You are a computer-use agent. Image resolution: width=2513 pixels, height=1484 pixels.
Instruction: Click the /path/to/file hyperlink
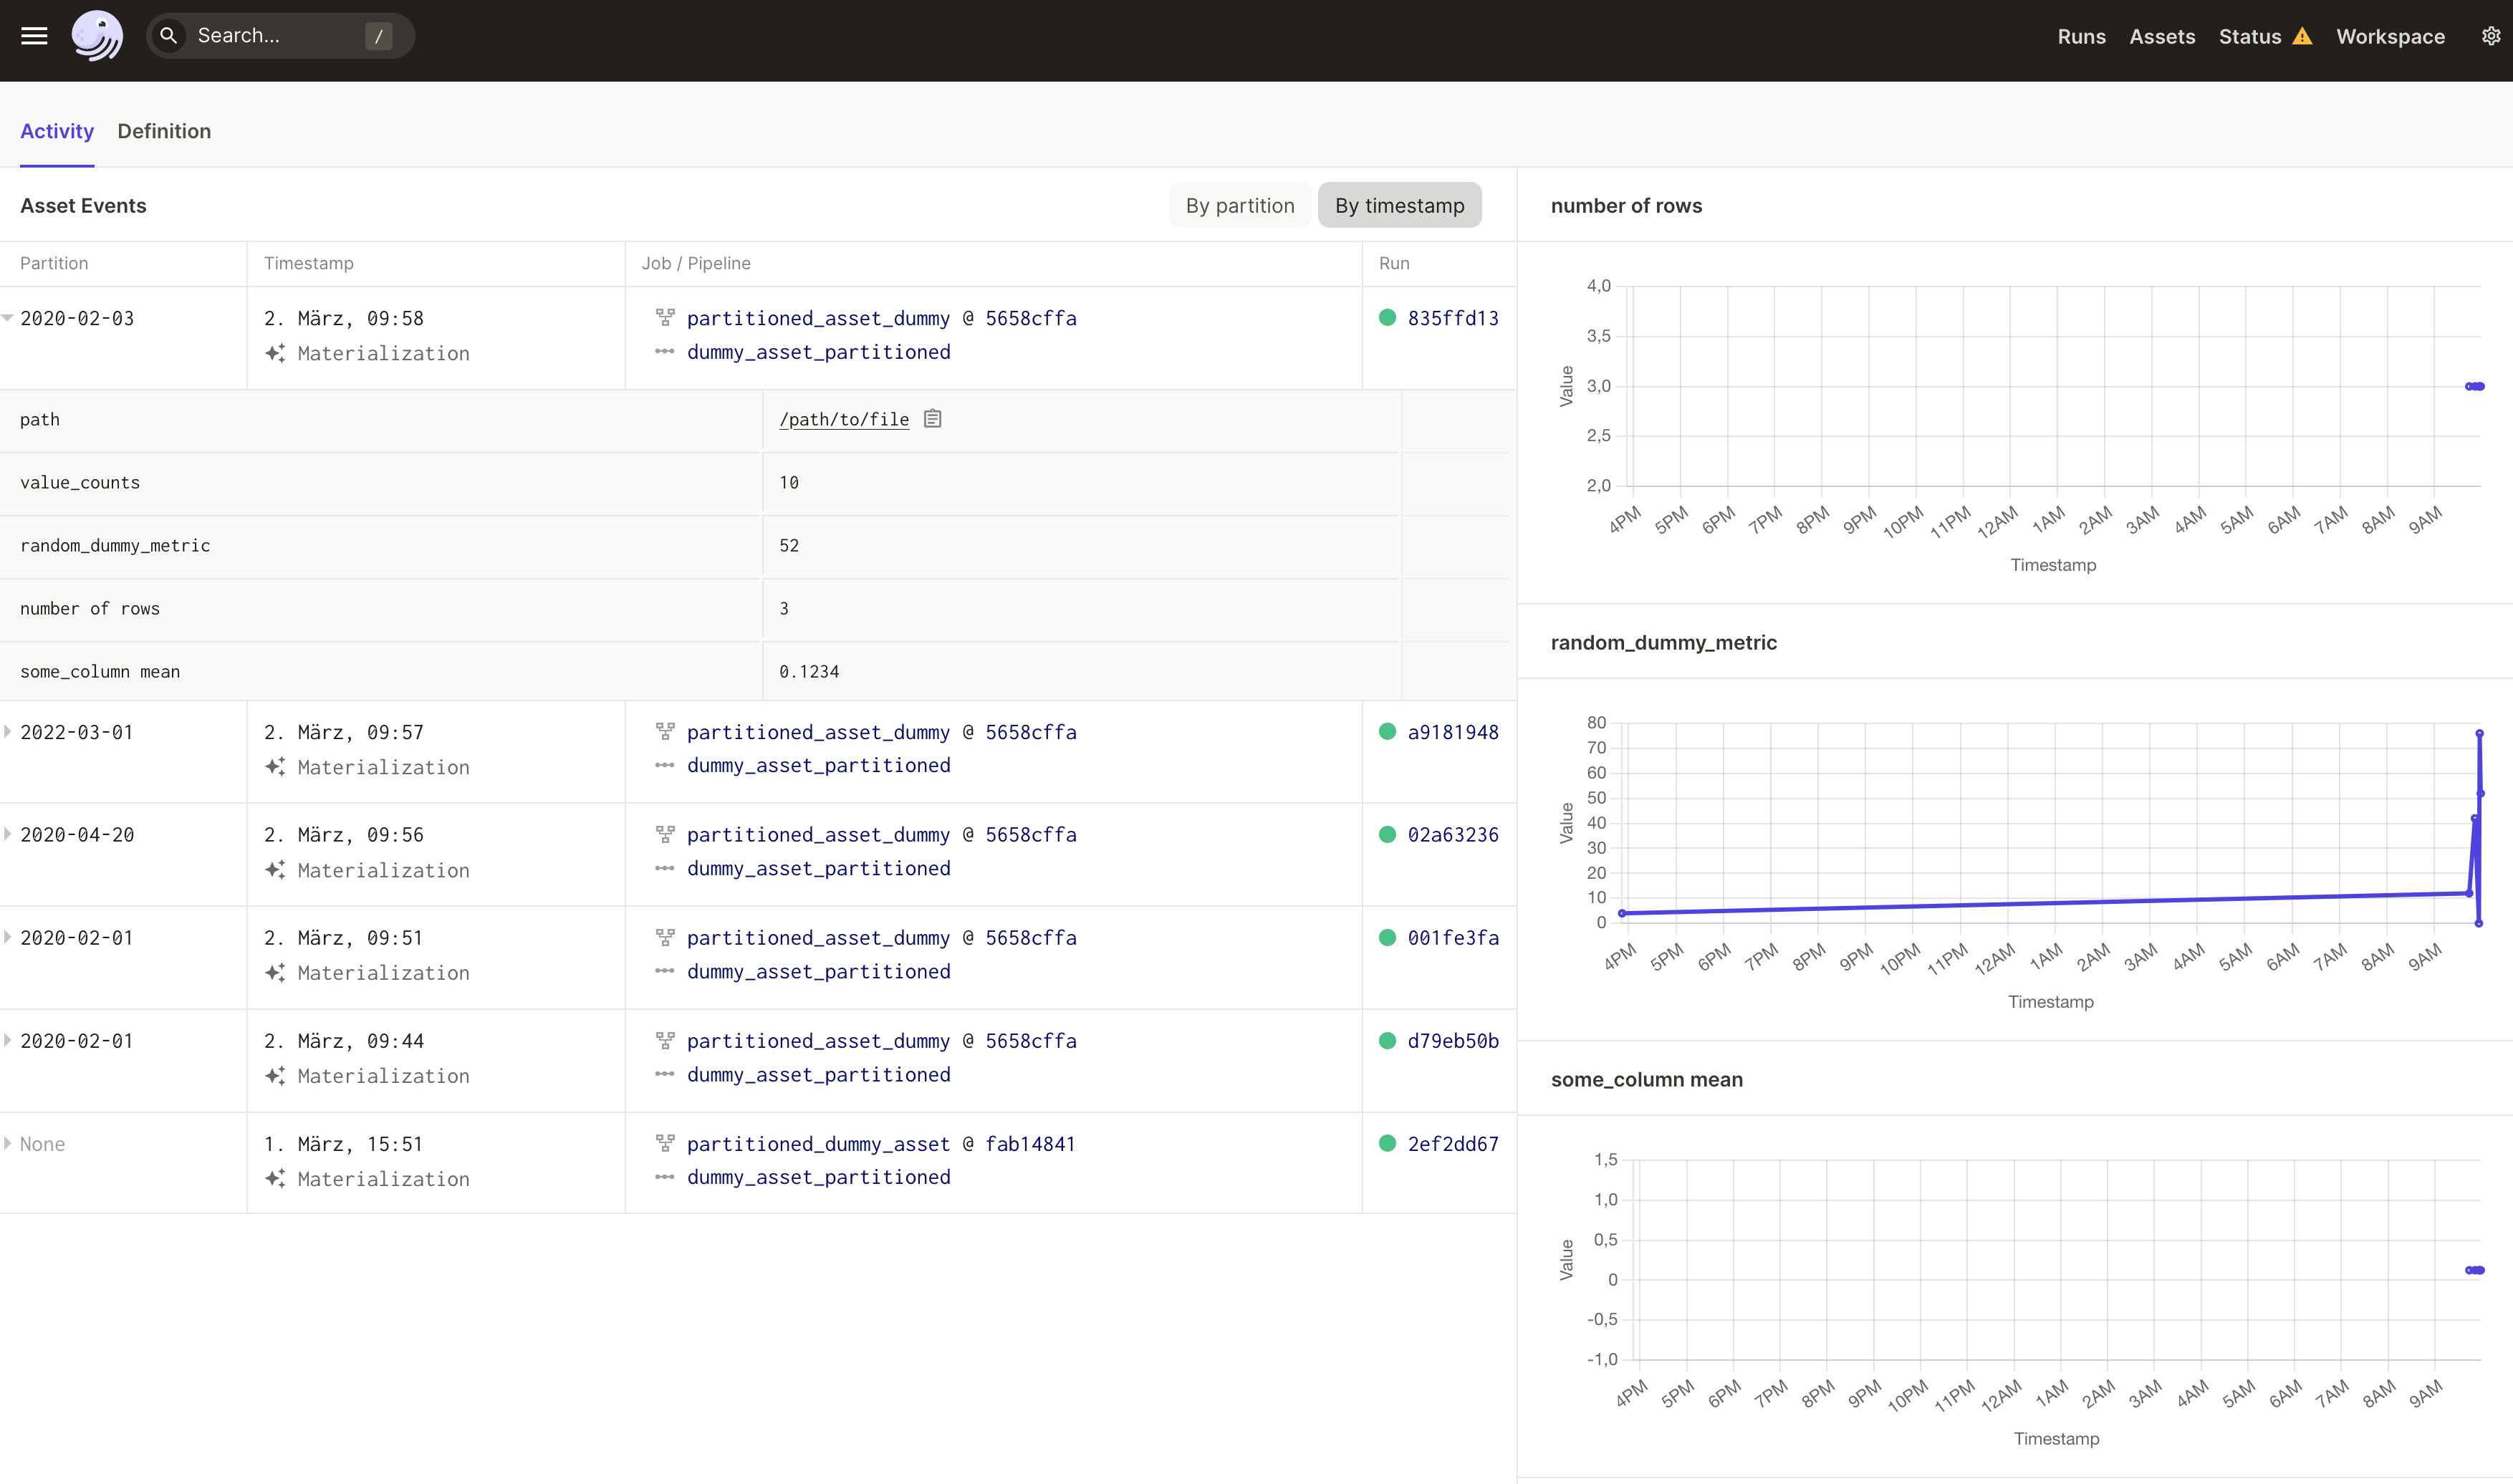coord(844,419)
